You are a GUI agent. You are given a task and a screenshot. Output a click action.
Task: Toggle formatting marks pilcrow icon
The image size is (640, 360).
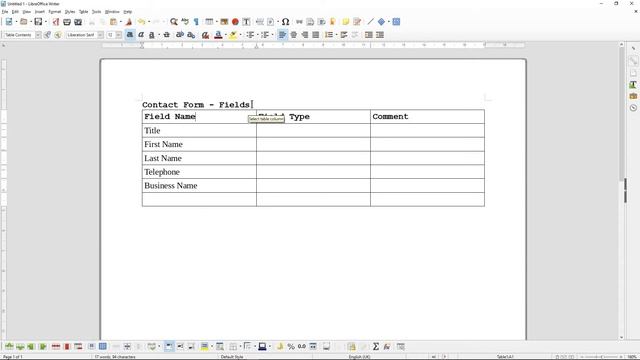(x=196, y=22)
